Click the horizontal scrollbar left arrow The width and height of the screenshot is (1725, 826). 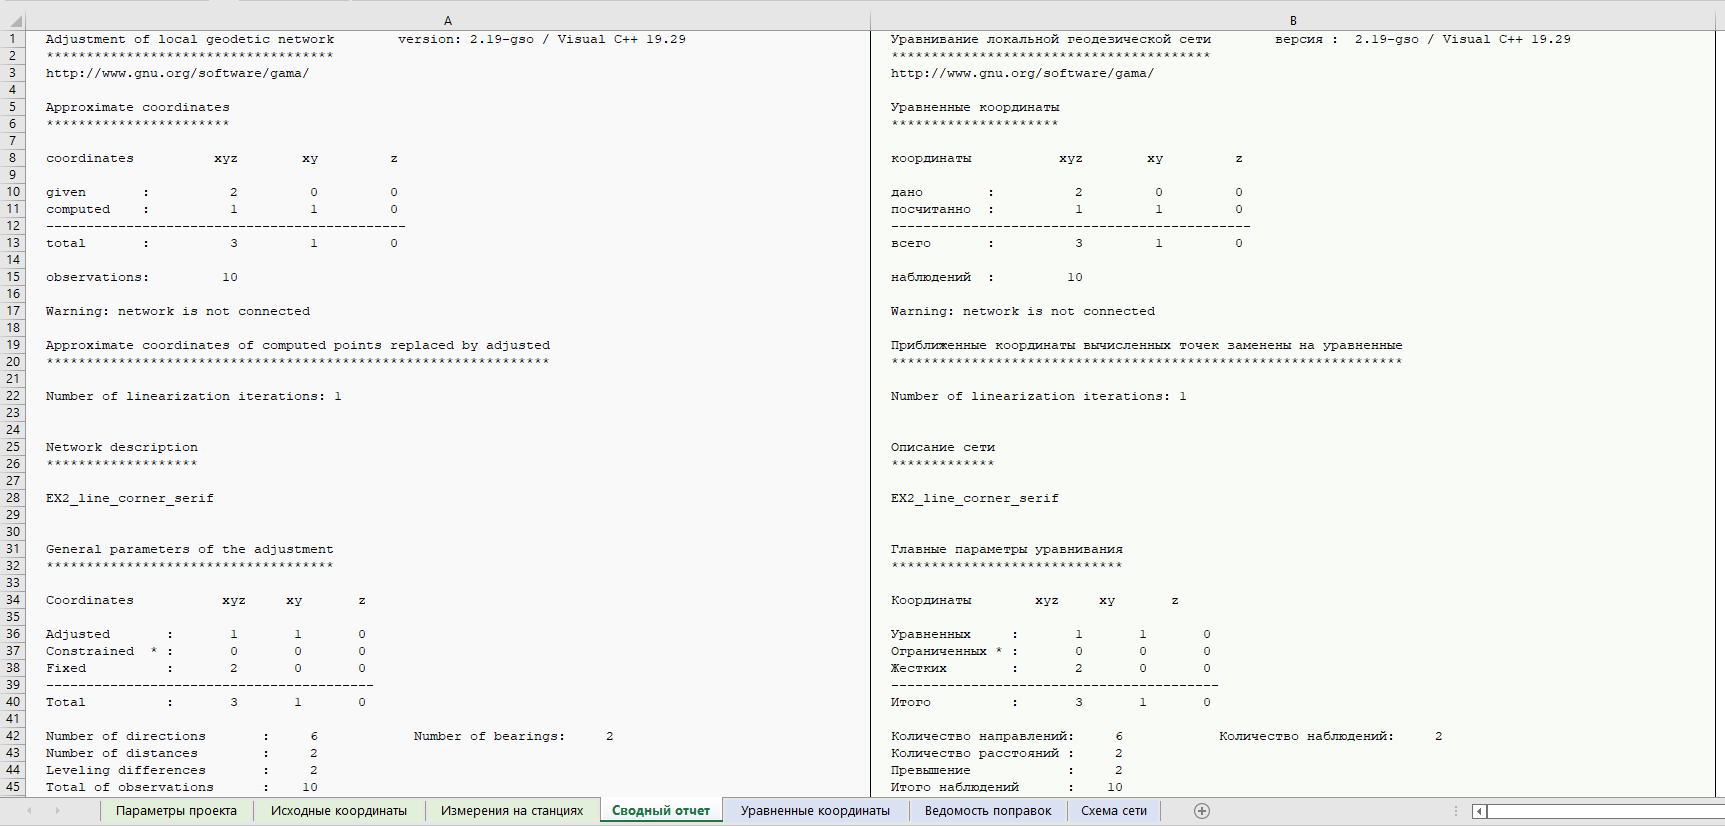(x=1479, y=811)
